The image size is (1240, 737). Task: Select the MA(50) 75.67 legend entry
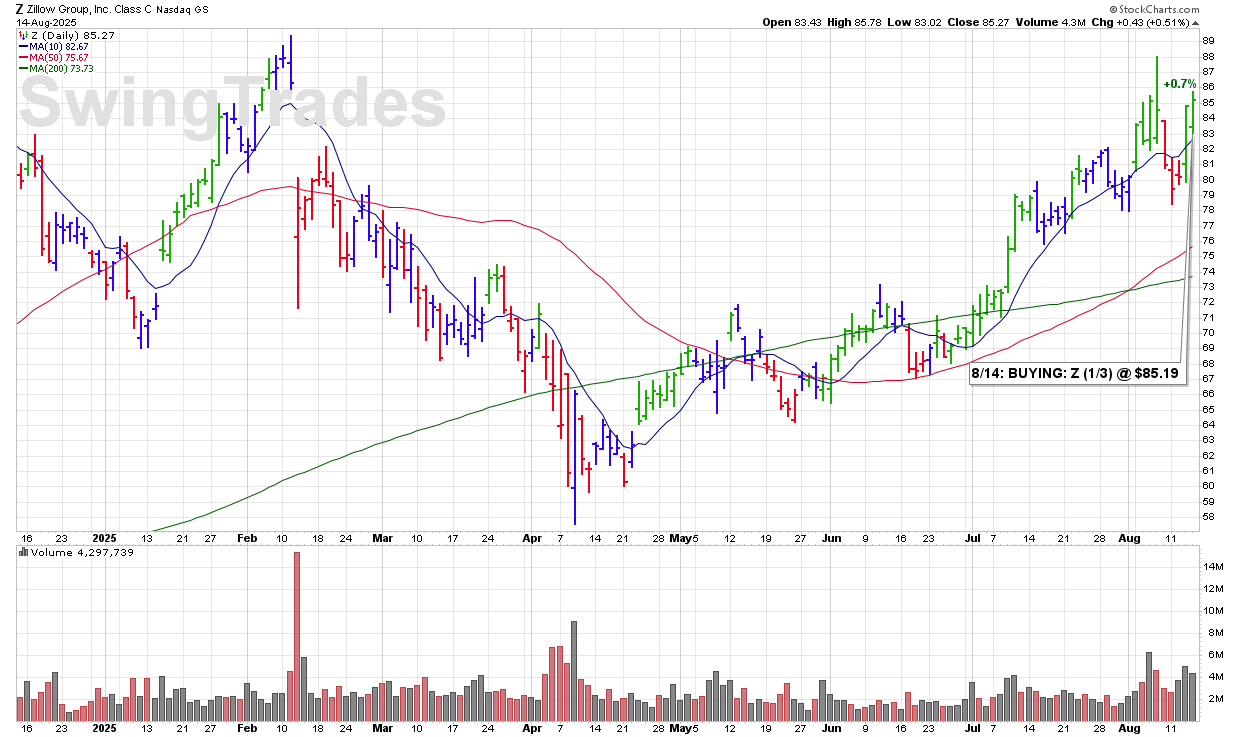click(60, 57)
